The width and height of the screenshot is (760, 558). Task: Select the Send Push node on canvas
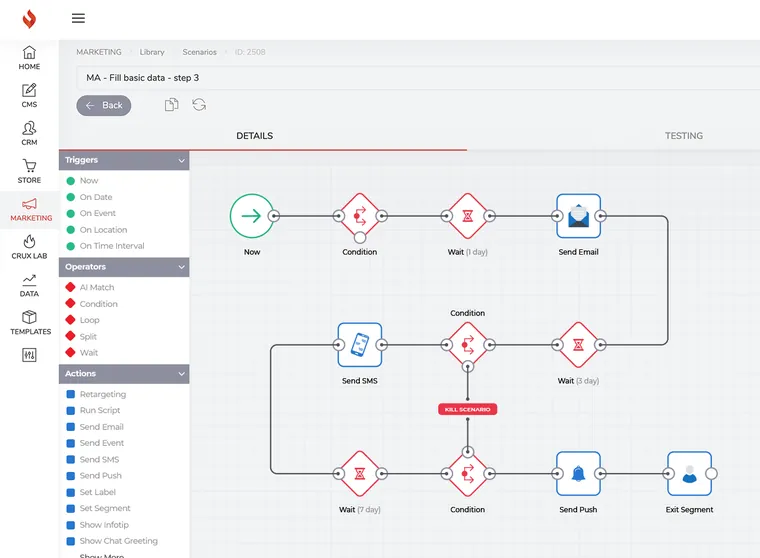[579, 474]
